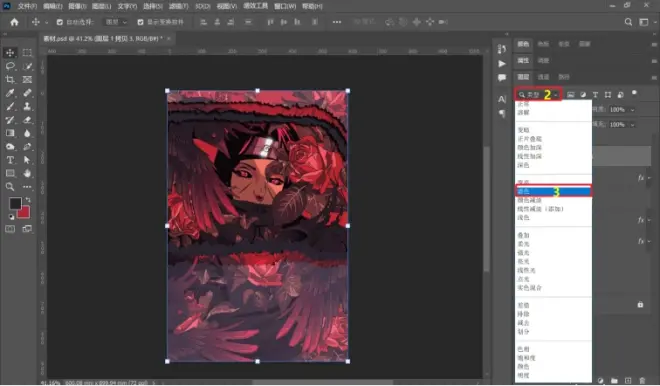The image size is (660, 386).
Task: Turn layer filtering on or off
Action: [634, 93]
